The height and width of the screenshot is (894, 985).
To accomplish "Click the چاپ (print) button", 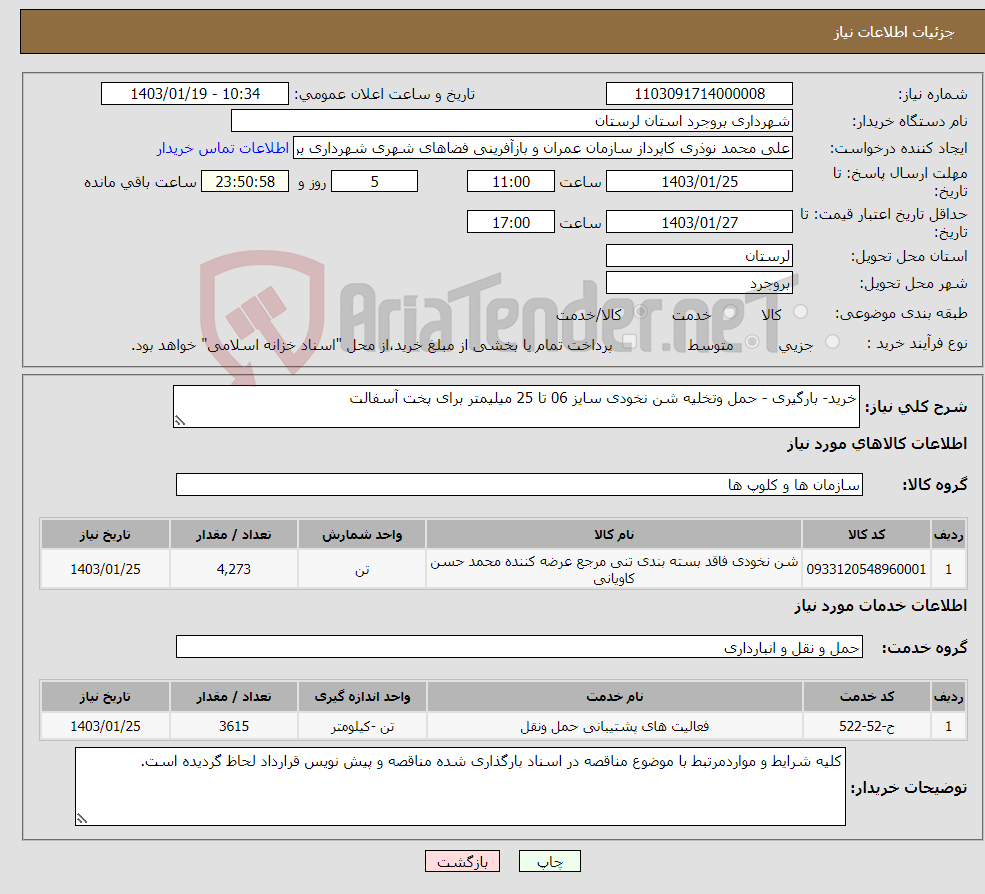I will [x=550, y=861].
